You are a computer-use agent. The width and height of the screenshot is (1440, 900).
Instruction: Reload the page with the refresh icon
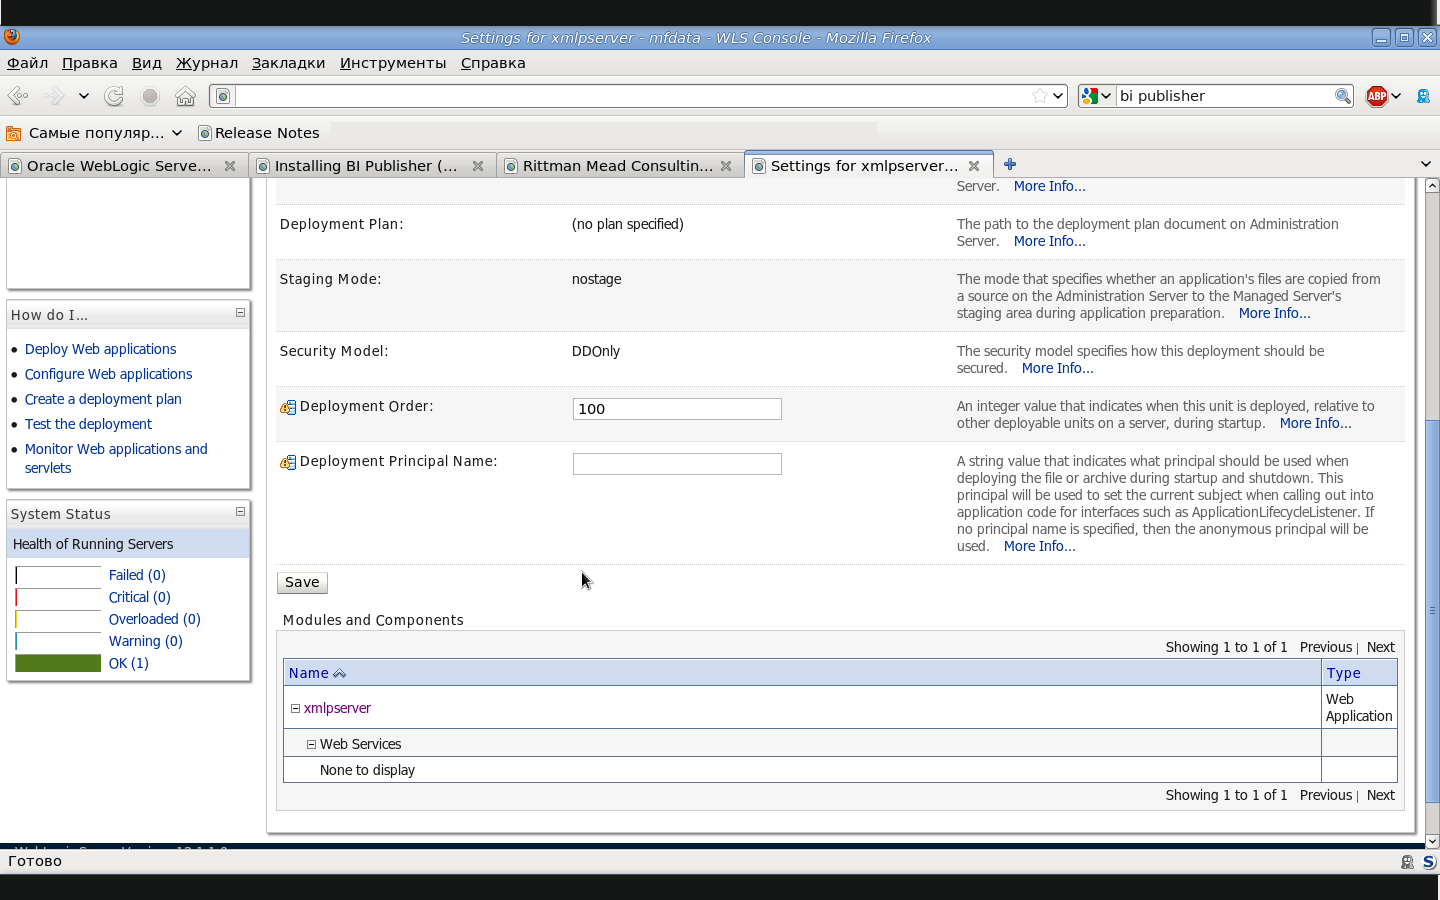pos(114,96)
